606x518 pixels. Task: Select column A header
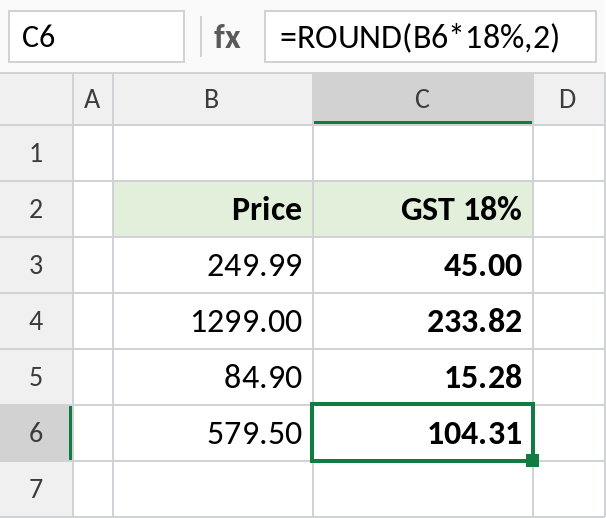(x=93, y=99)
